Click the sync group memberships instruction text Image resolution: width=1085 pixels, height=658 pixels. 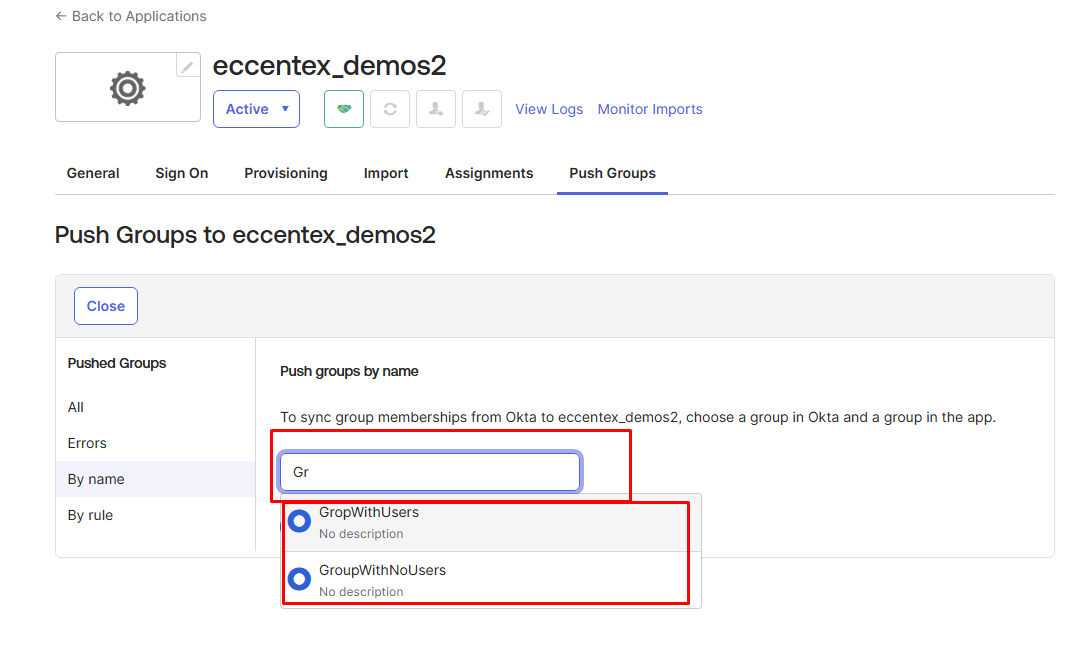[638, 417]
